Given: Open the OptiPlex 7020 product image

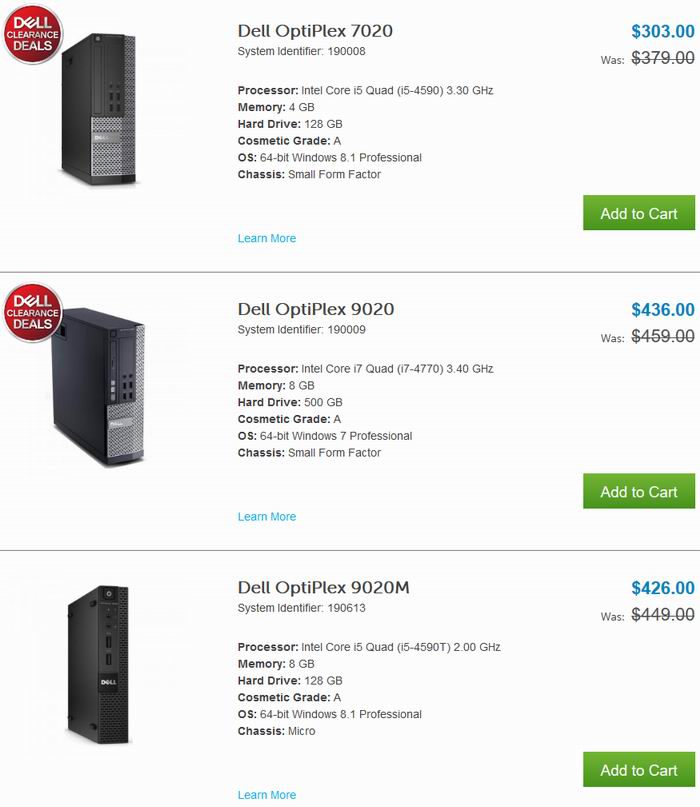Looking at the screenshot, I should (99, 109).
